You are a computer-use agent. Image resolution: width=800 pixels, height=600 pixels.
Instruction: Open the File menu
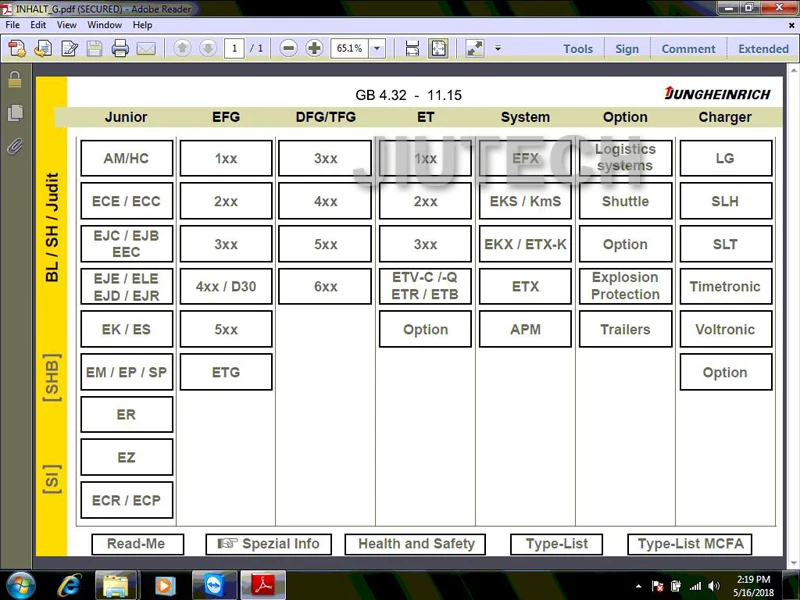click(x=12, y=24)
